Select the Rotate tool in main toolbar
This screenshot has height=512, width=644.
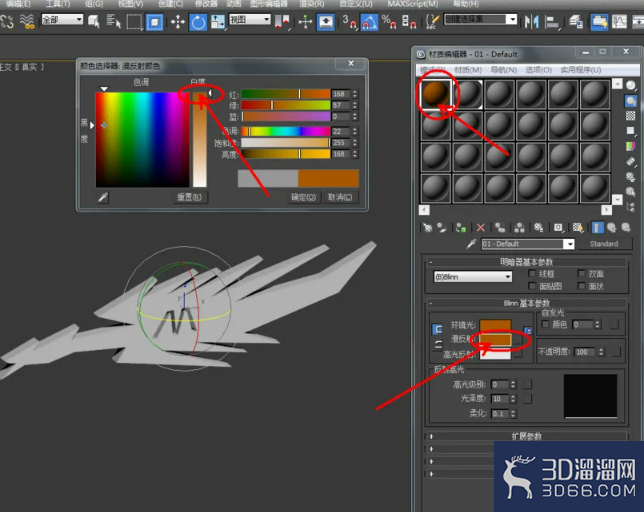(198, 22)
